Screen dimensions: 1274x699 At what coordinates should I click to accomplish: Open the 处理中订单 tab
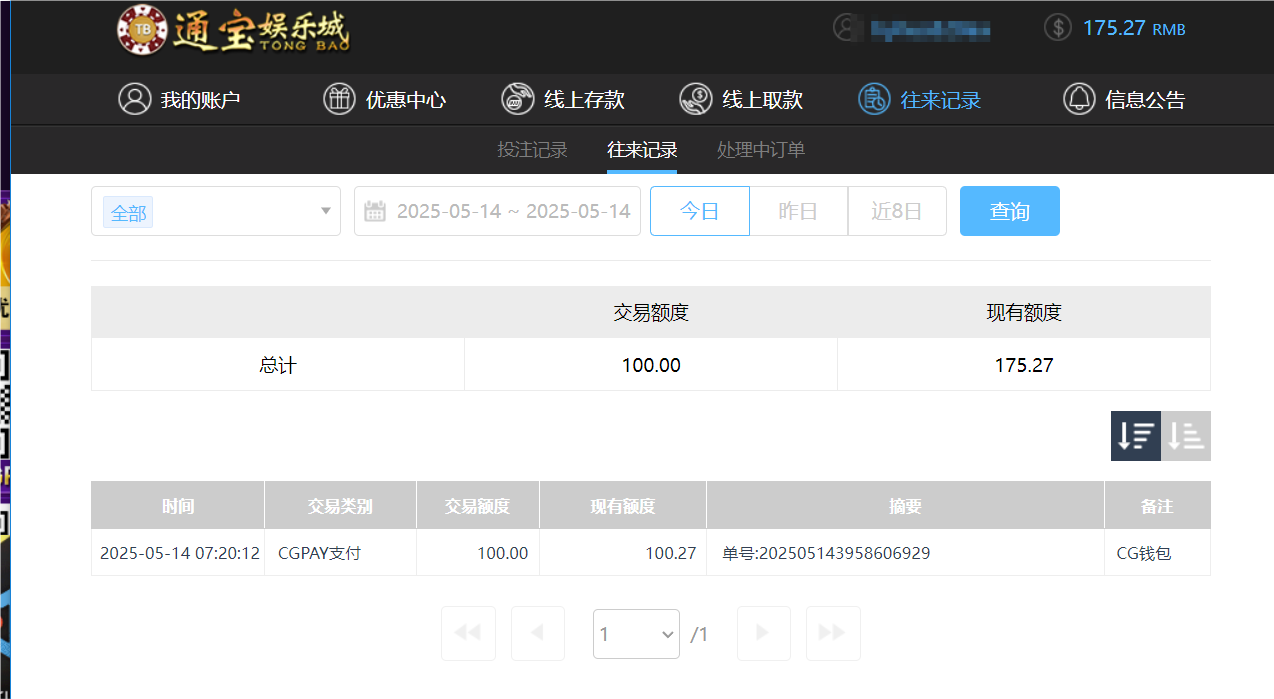coord(761,149)
